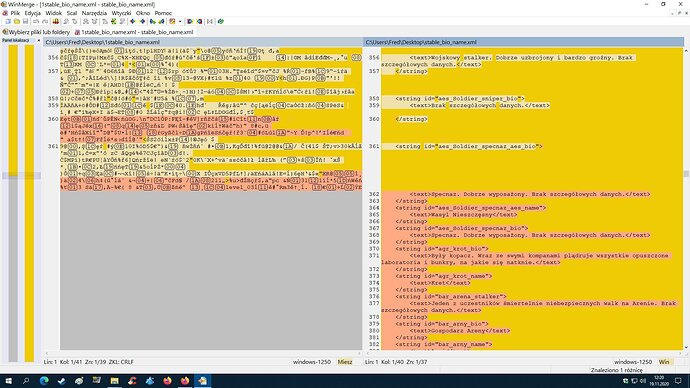The width and height of the screenshot is (690, 388).
Task: Open the dropdown arrow beside Options icon
Action: 180,21
